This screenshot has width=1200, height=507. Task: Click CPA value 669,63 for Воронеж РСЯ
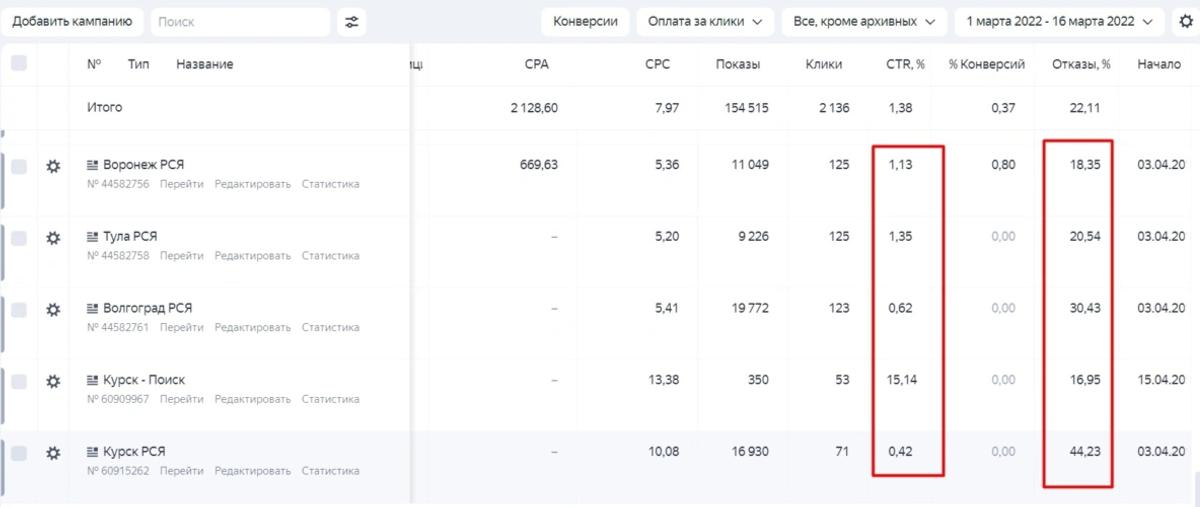(x=540, y=165)
